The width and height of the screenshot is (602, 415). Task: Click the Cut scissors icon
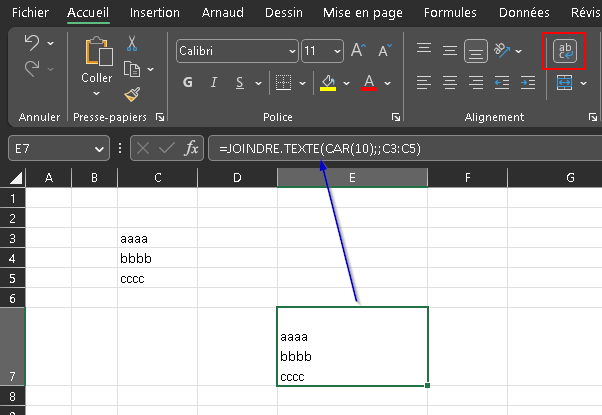click(132, 43)
